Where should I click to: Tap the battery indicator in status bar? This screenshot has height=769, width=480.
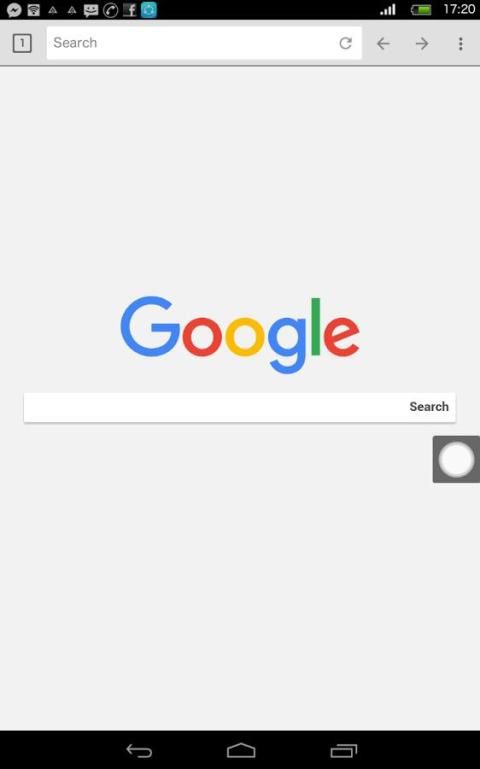click(x=421, y=10)
